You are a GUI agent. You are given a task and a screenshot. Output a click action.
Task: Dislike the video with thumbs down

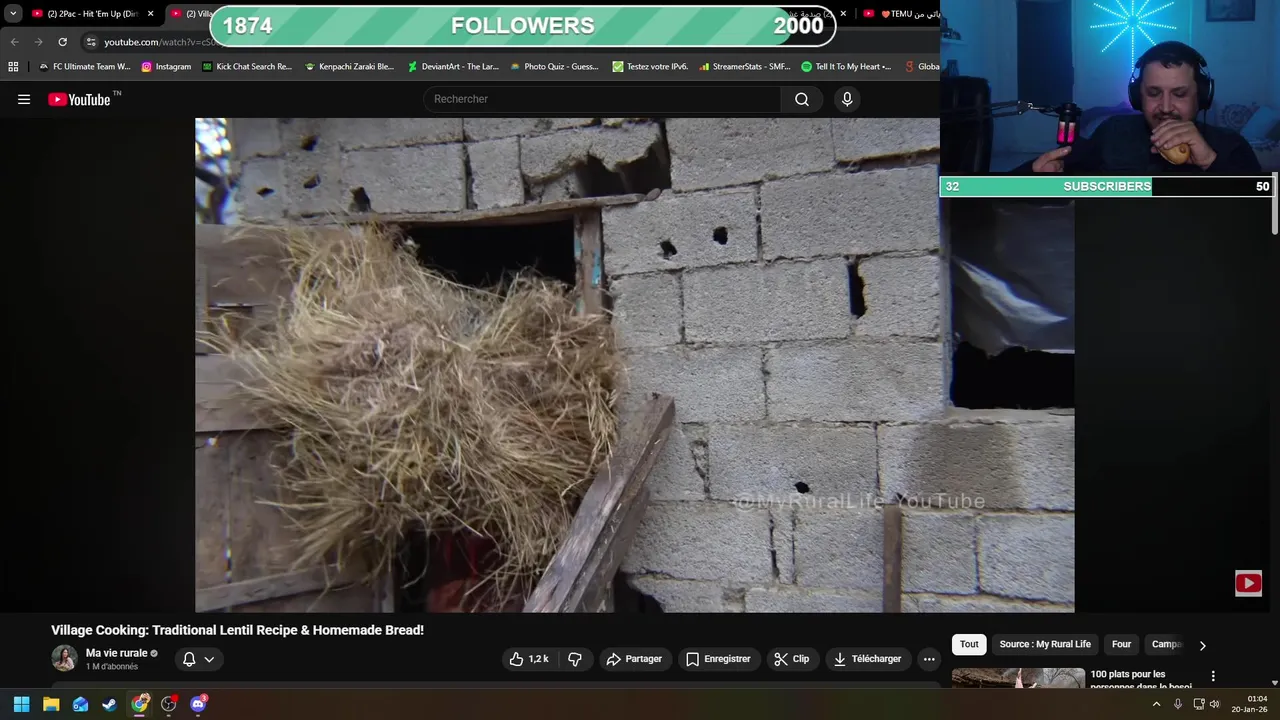(575, 659)
